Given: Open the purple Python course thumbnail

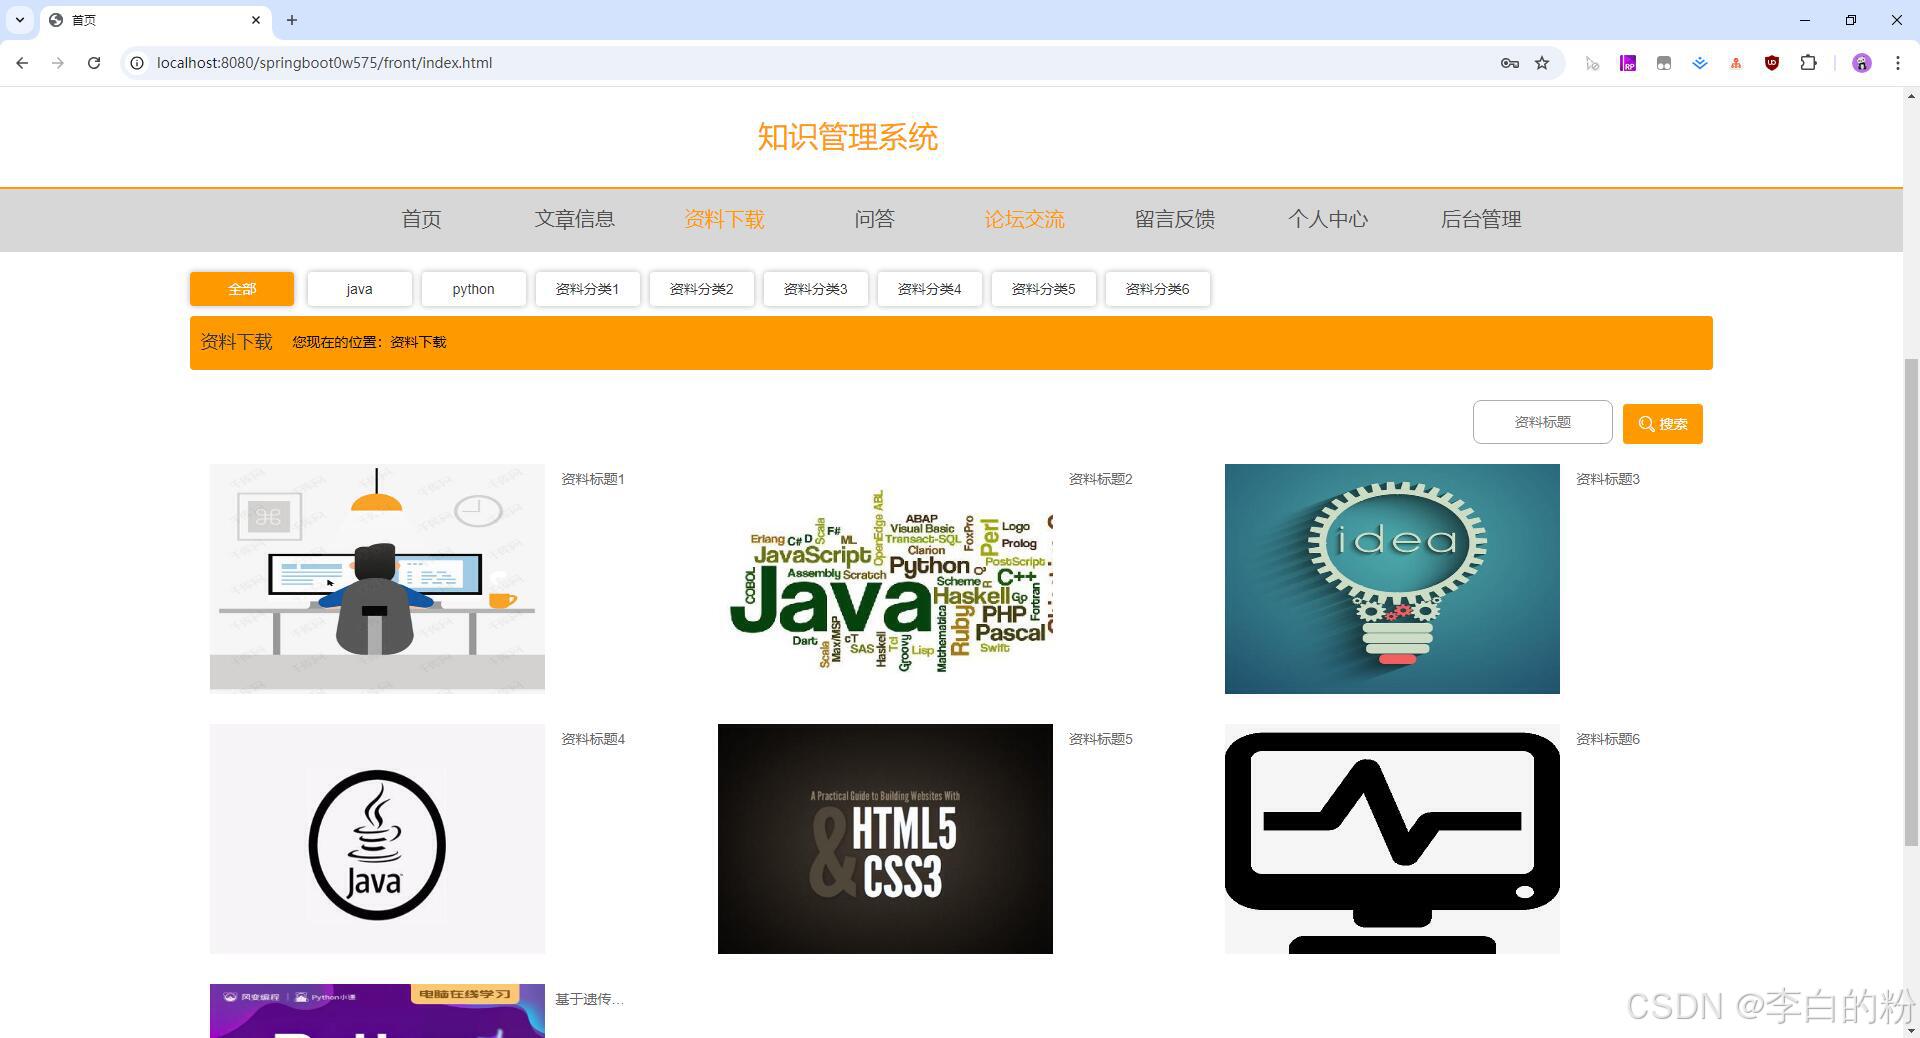Looking at the screenshot, I should tap(377, 1011).
